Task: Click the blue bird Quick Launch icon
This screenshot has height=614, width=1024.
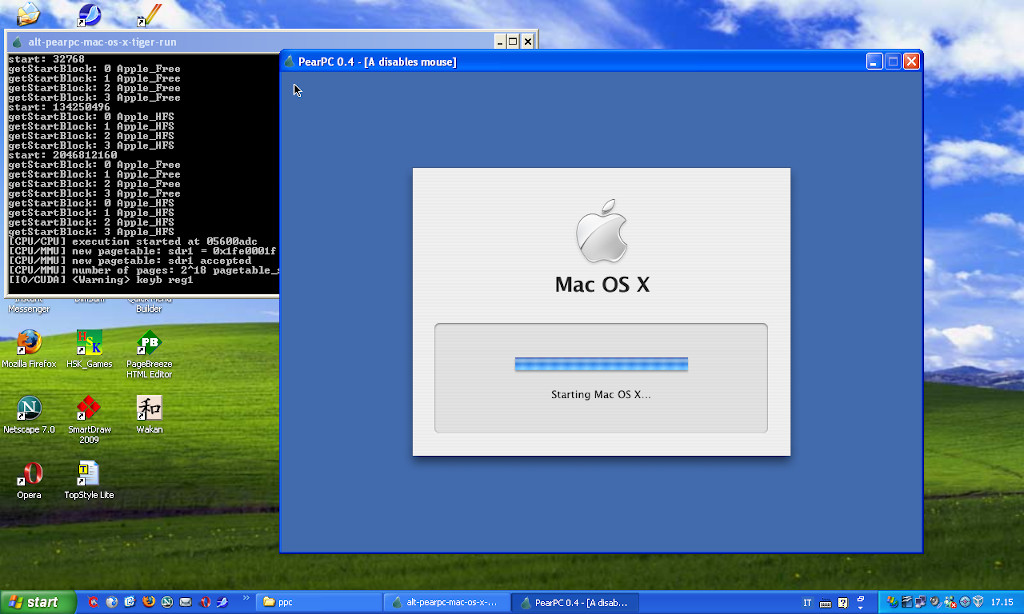Action: pyautogui.click(x=223, y=602)
